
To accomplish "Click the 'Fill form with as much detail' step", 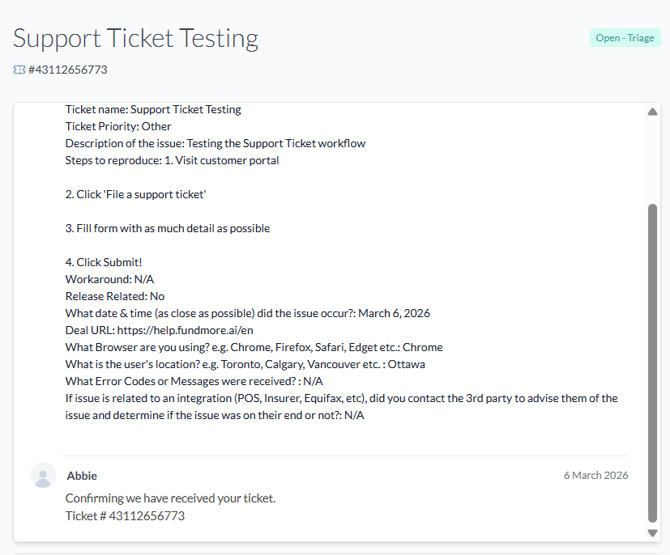I will tap(168, 228).
